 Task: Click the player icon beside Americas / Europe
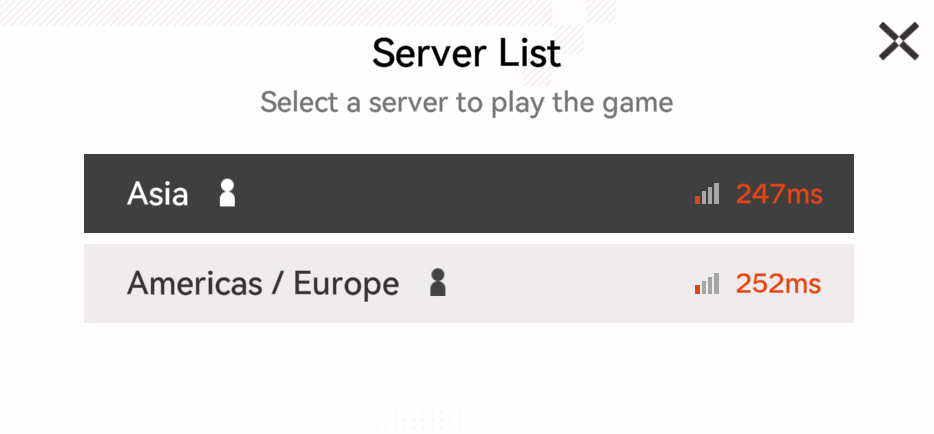click(x=437, y=284)
